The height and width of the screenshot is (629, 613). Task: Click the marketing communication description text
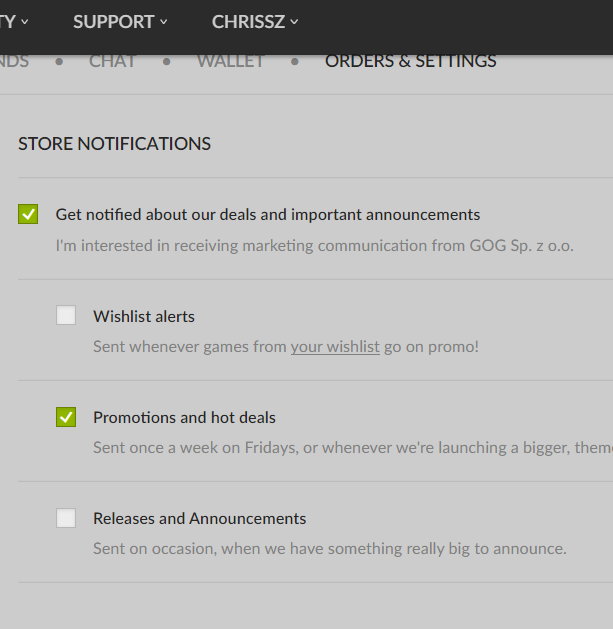[315, 246]
